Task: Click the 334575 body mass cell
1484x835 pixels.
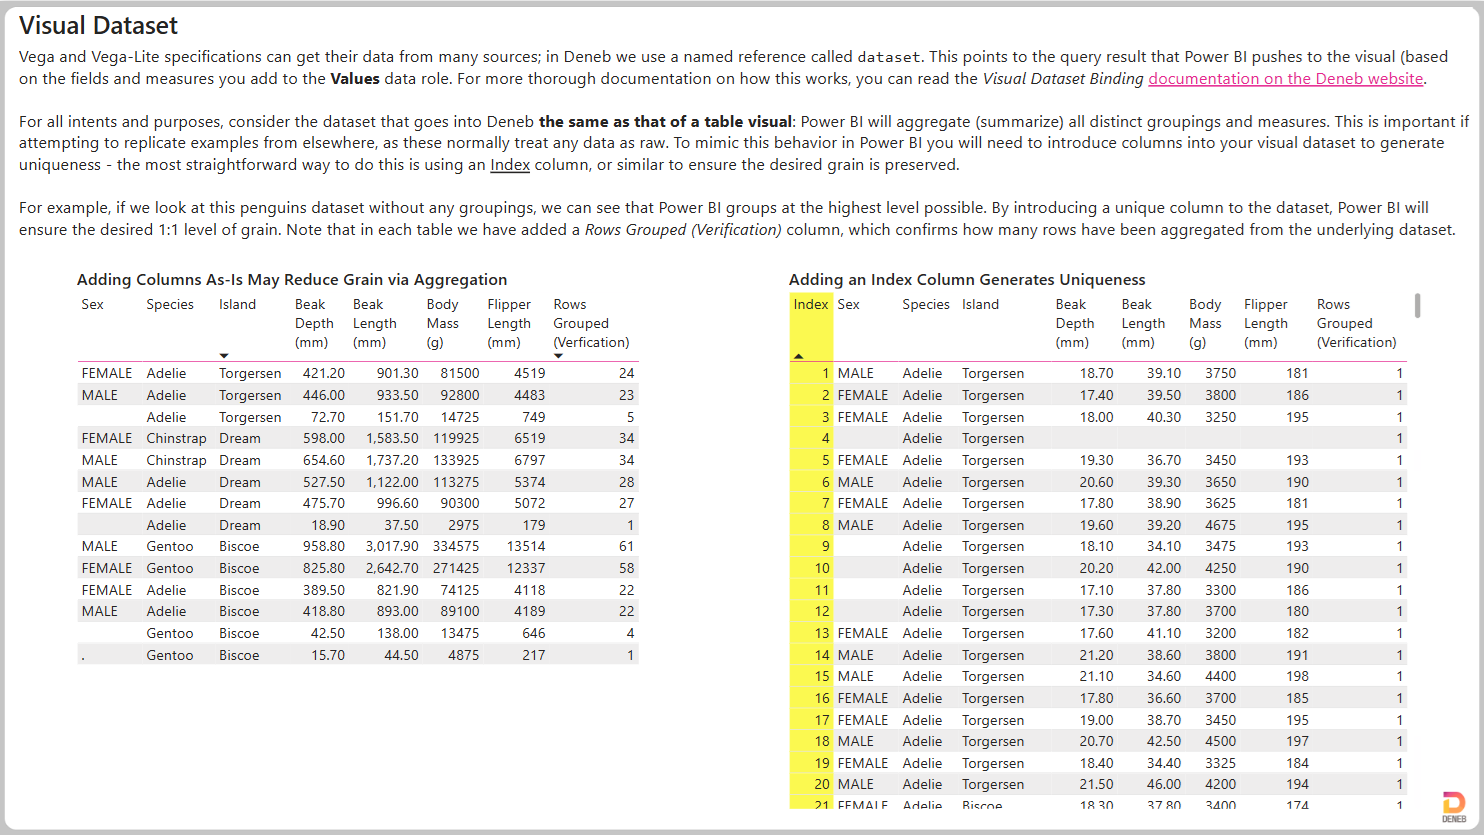Action: [x=456, y=547]
